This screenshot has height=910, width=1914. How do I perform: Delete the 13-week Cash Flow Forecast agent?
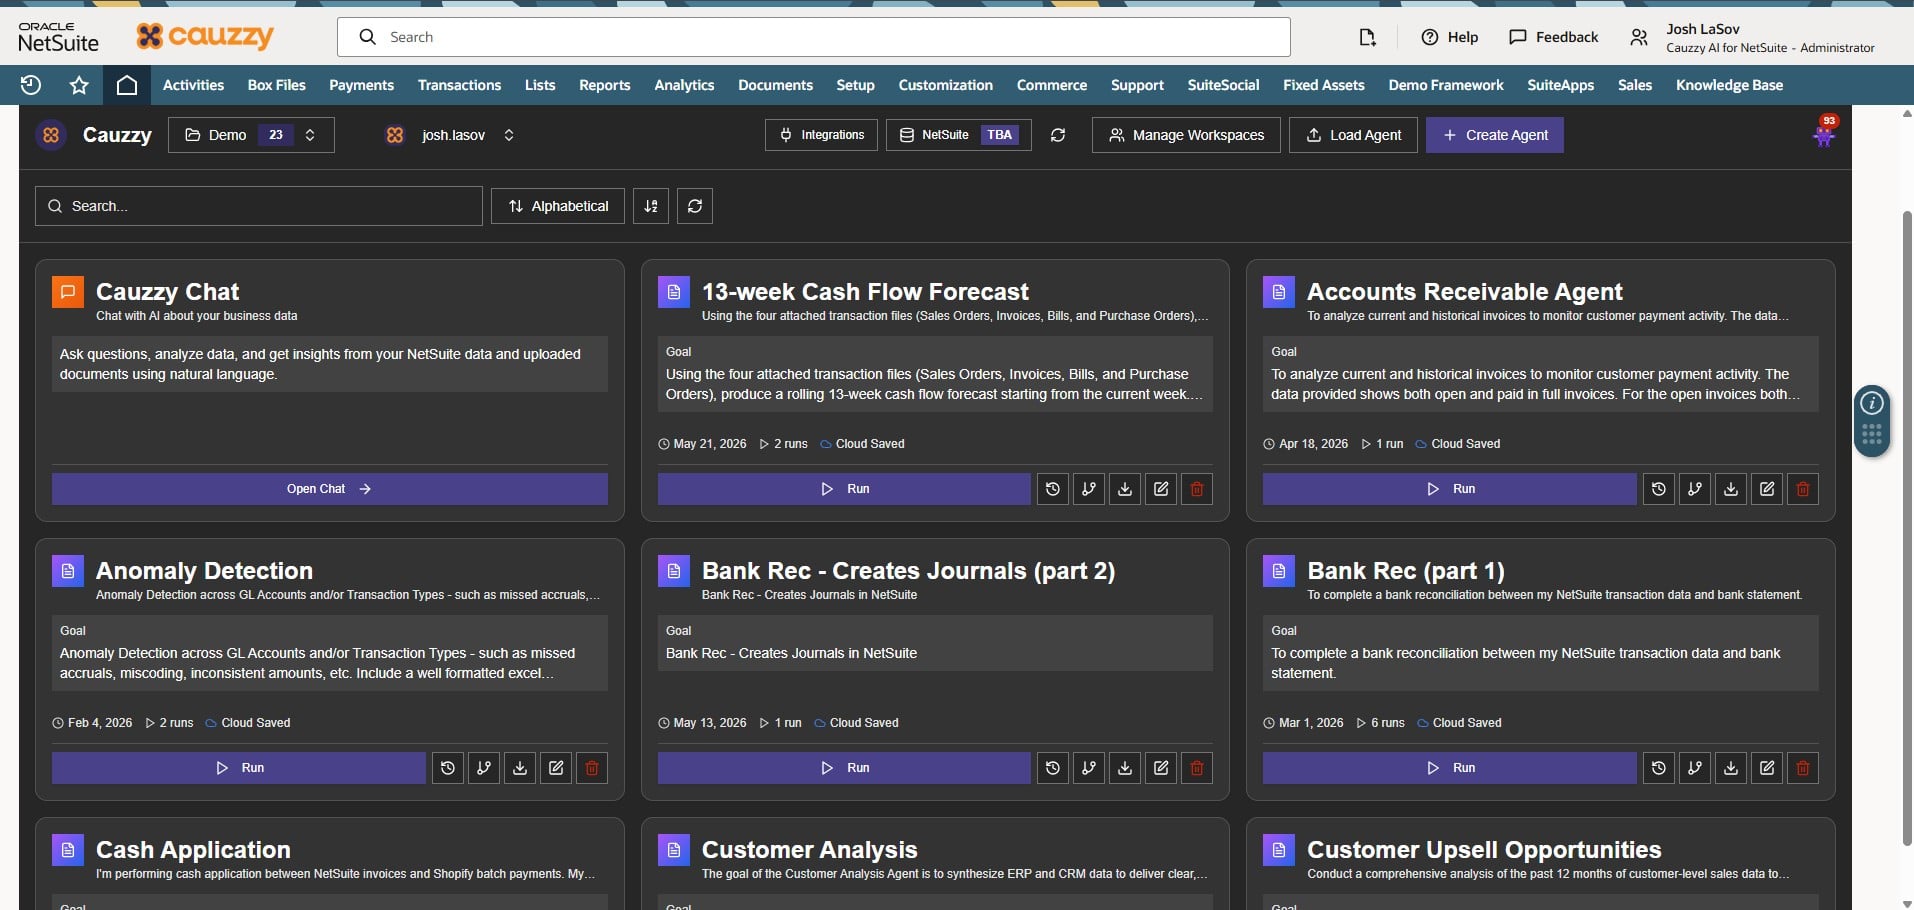1197,489
